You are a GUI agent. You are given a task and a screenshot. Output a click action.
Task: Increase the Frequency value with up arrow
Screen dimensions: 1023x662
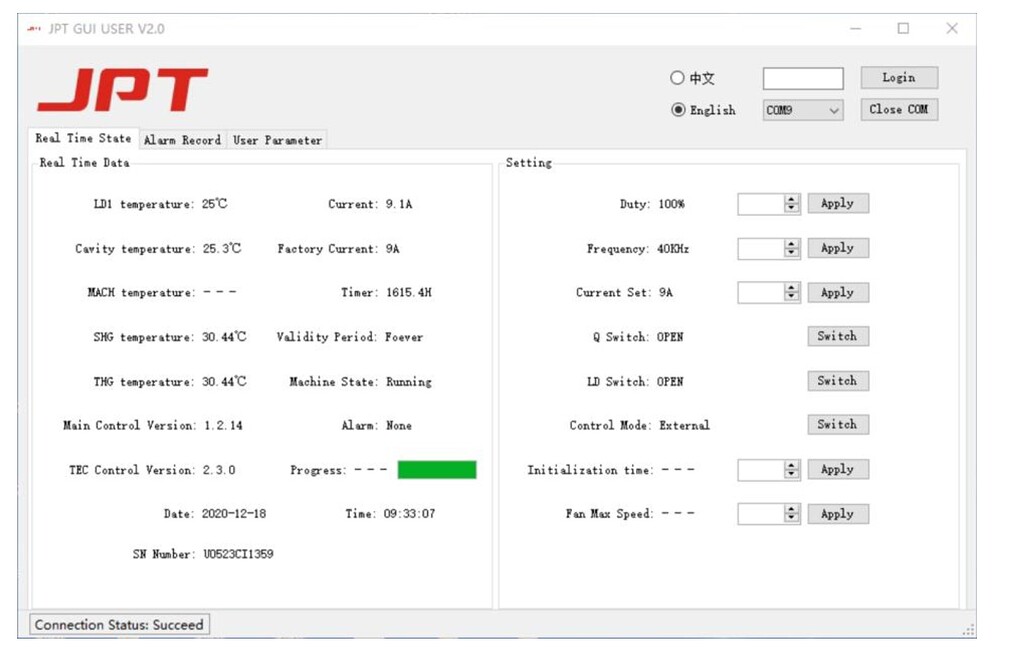[x=791, y=244]
